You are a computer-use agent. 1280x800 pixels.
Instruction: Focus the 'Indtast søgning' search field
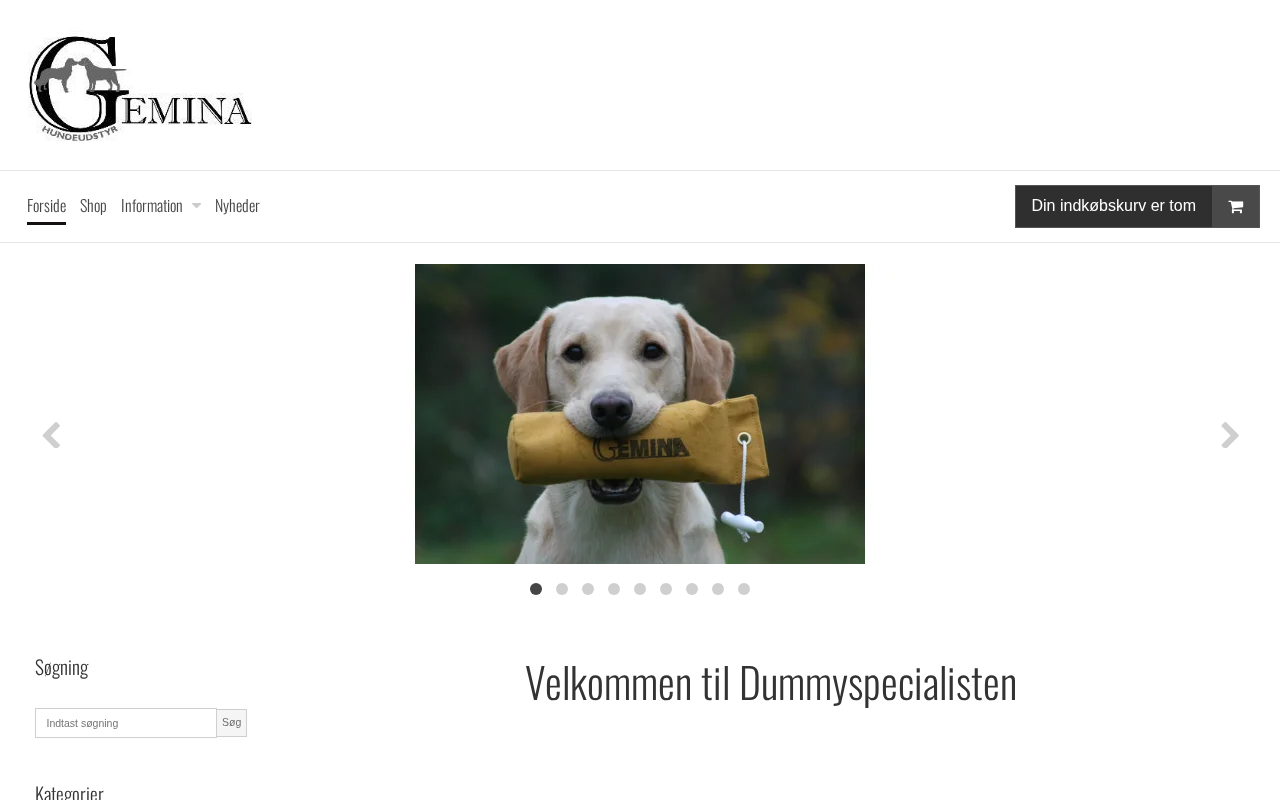coord(126,723)
